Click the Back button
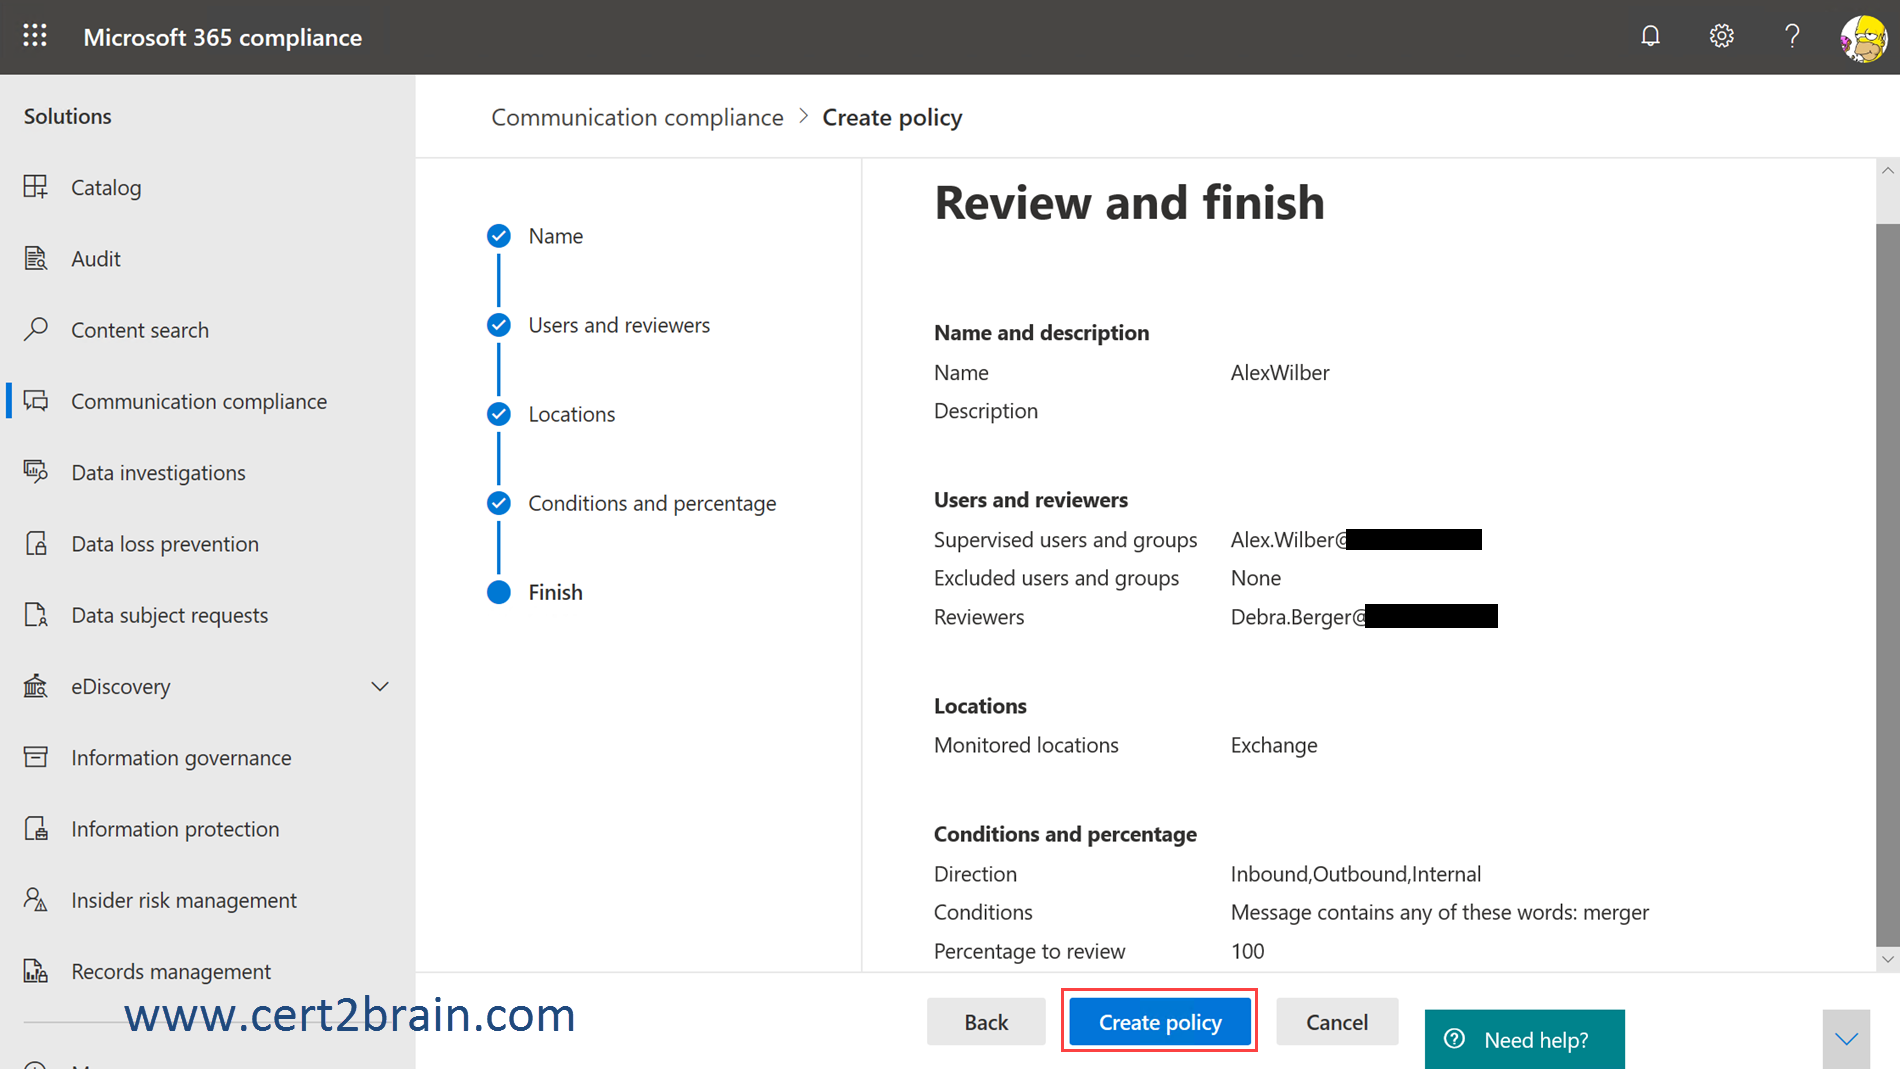This screenshot has height=1069, width=1900. tap(986, 1021)
